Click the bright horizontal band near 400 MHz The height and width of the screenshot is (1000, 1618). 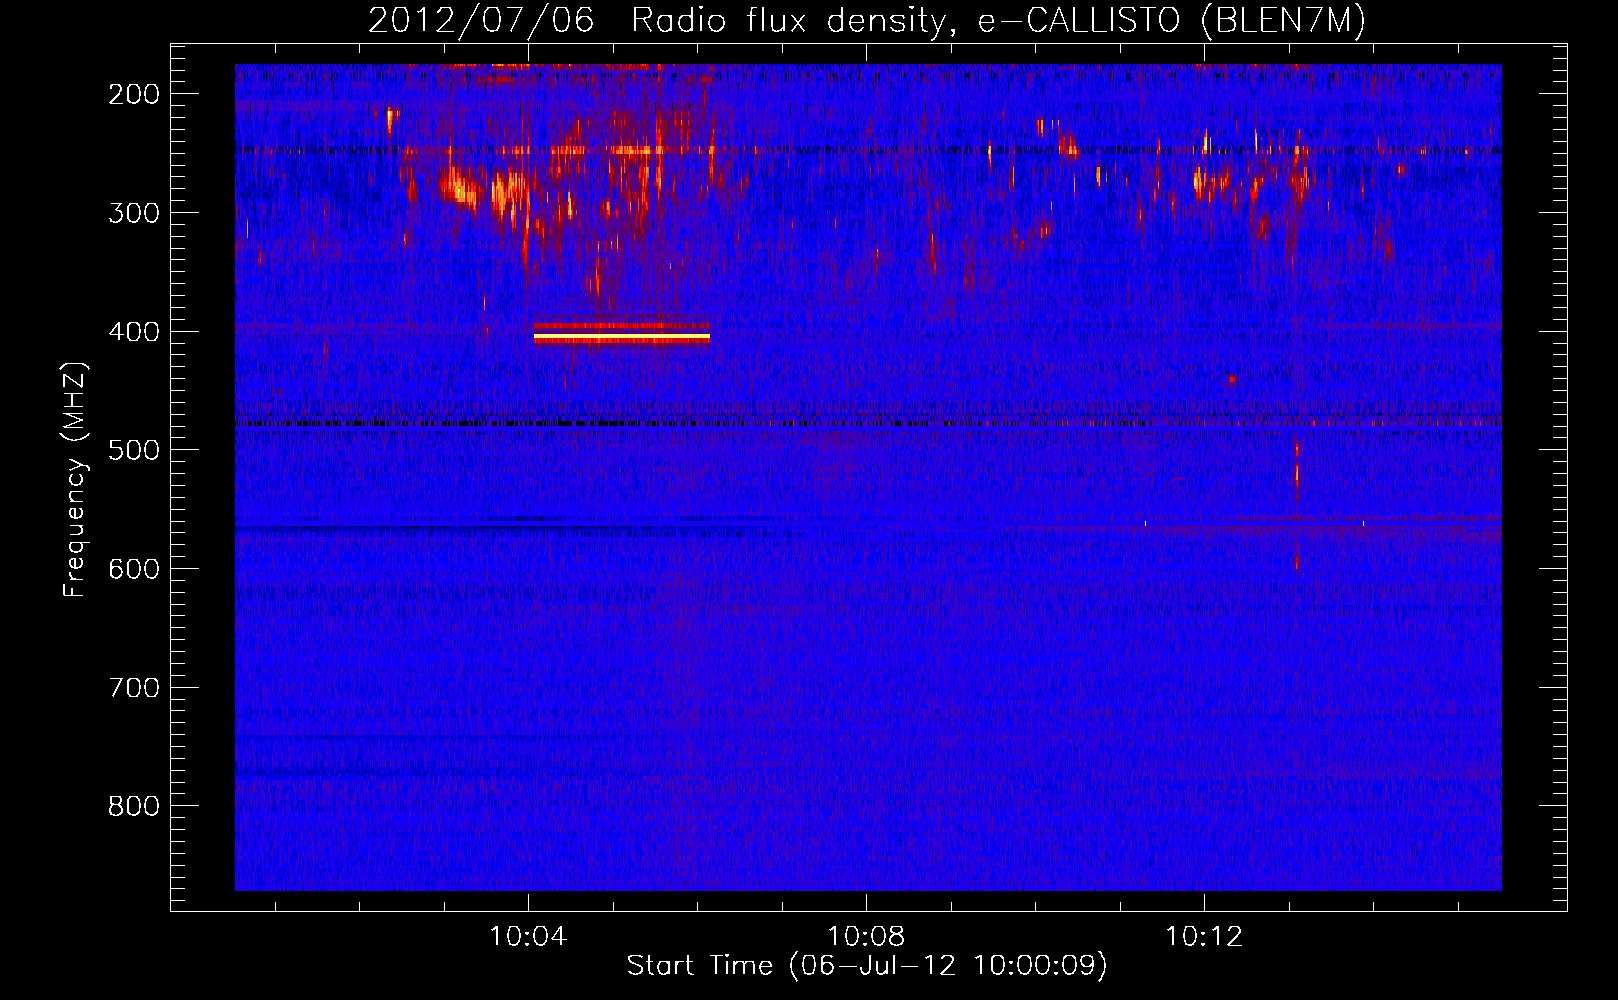(622, 334)
